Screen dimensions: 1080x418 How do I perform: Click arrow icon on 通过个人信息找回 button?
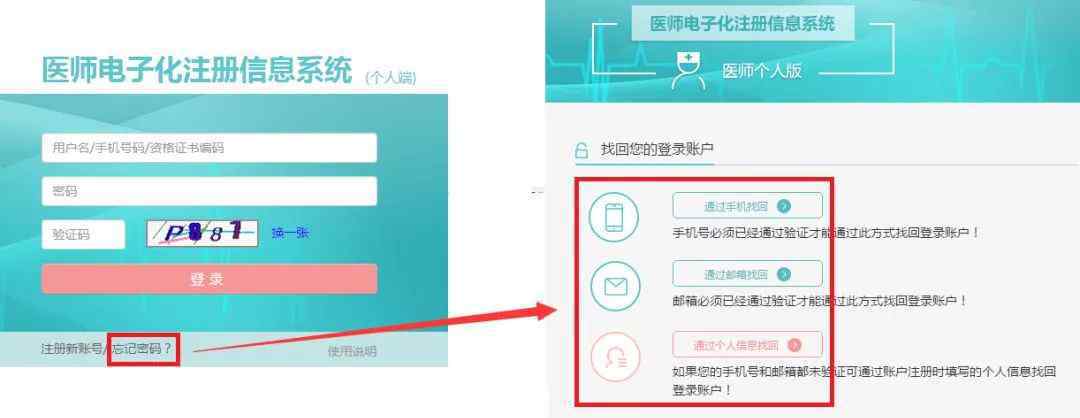click(795, 345)
